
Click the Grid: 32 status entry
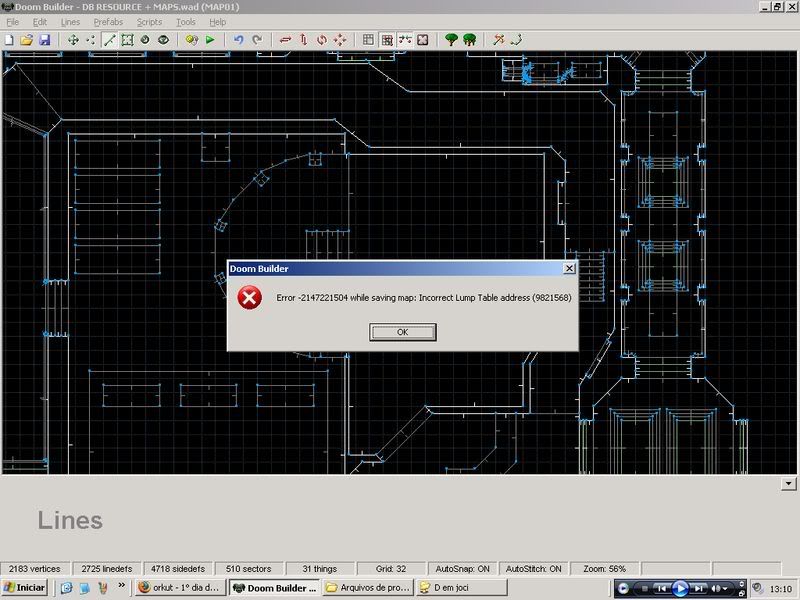point(391,568)
